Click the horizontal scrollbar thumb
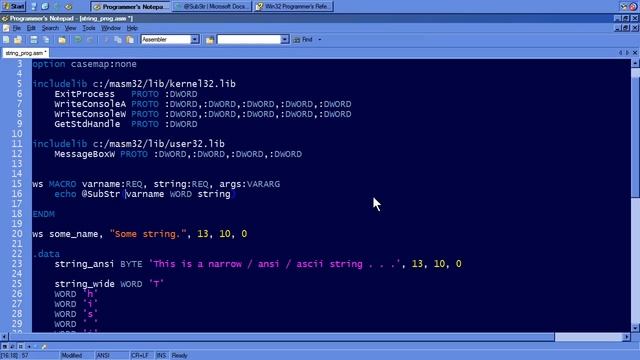The height and width of the screenshot is (360, 640). (x=282, y=337)
